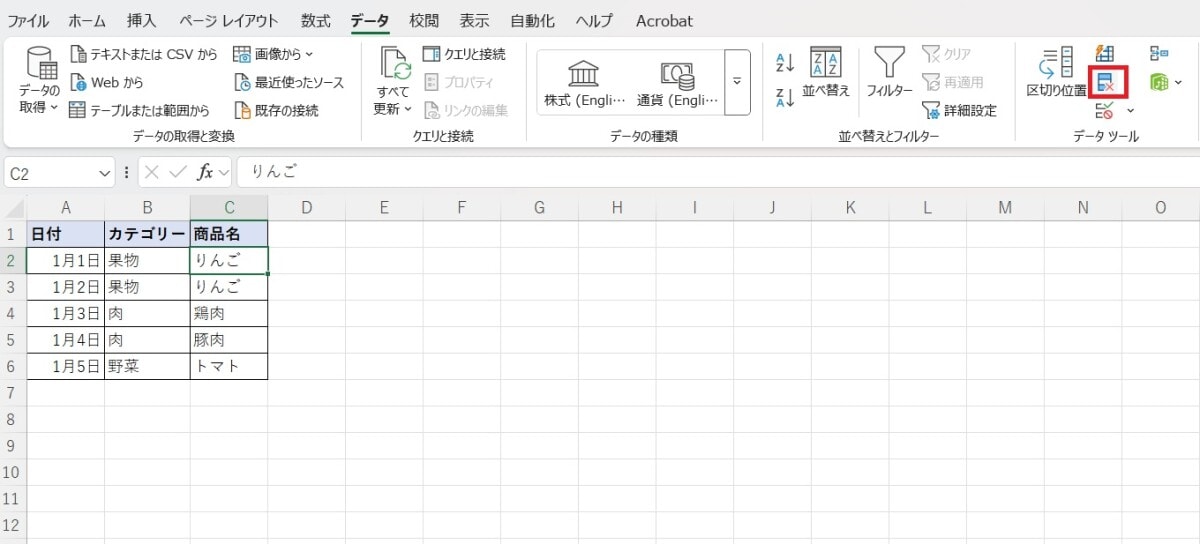Image resolution: width=1200 pixels, height=544 pixels.
Task: Expand the Name Box dropdown arrow
Action: click(106, 173)
